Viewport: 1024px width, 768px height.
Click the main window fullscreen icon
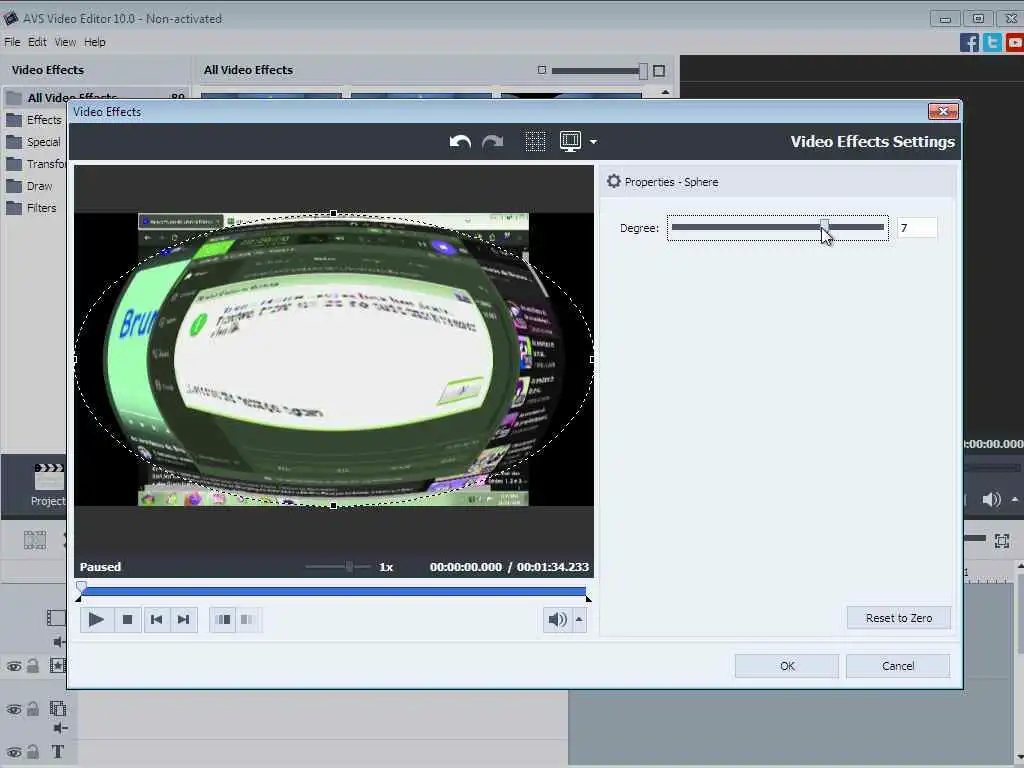[1002, 540]
